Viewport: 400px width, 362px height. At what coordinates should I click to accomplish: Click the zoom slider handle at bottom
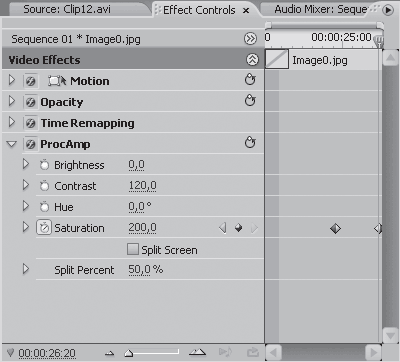tap(129, 353)
